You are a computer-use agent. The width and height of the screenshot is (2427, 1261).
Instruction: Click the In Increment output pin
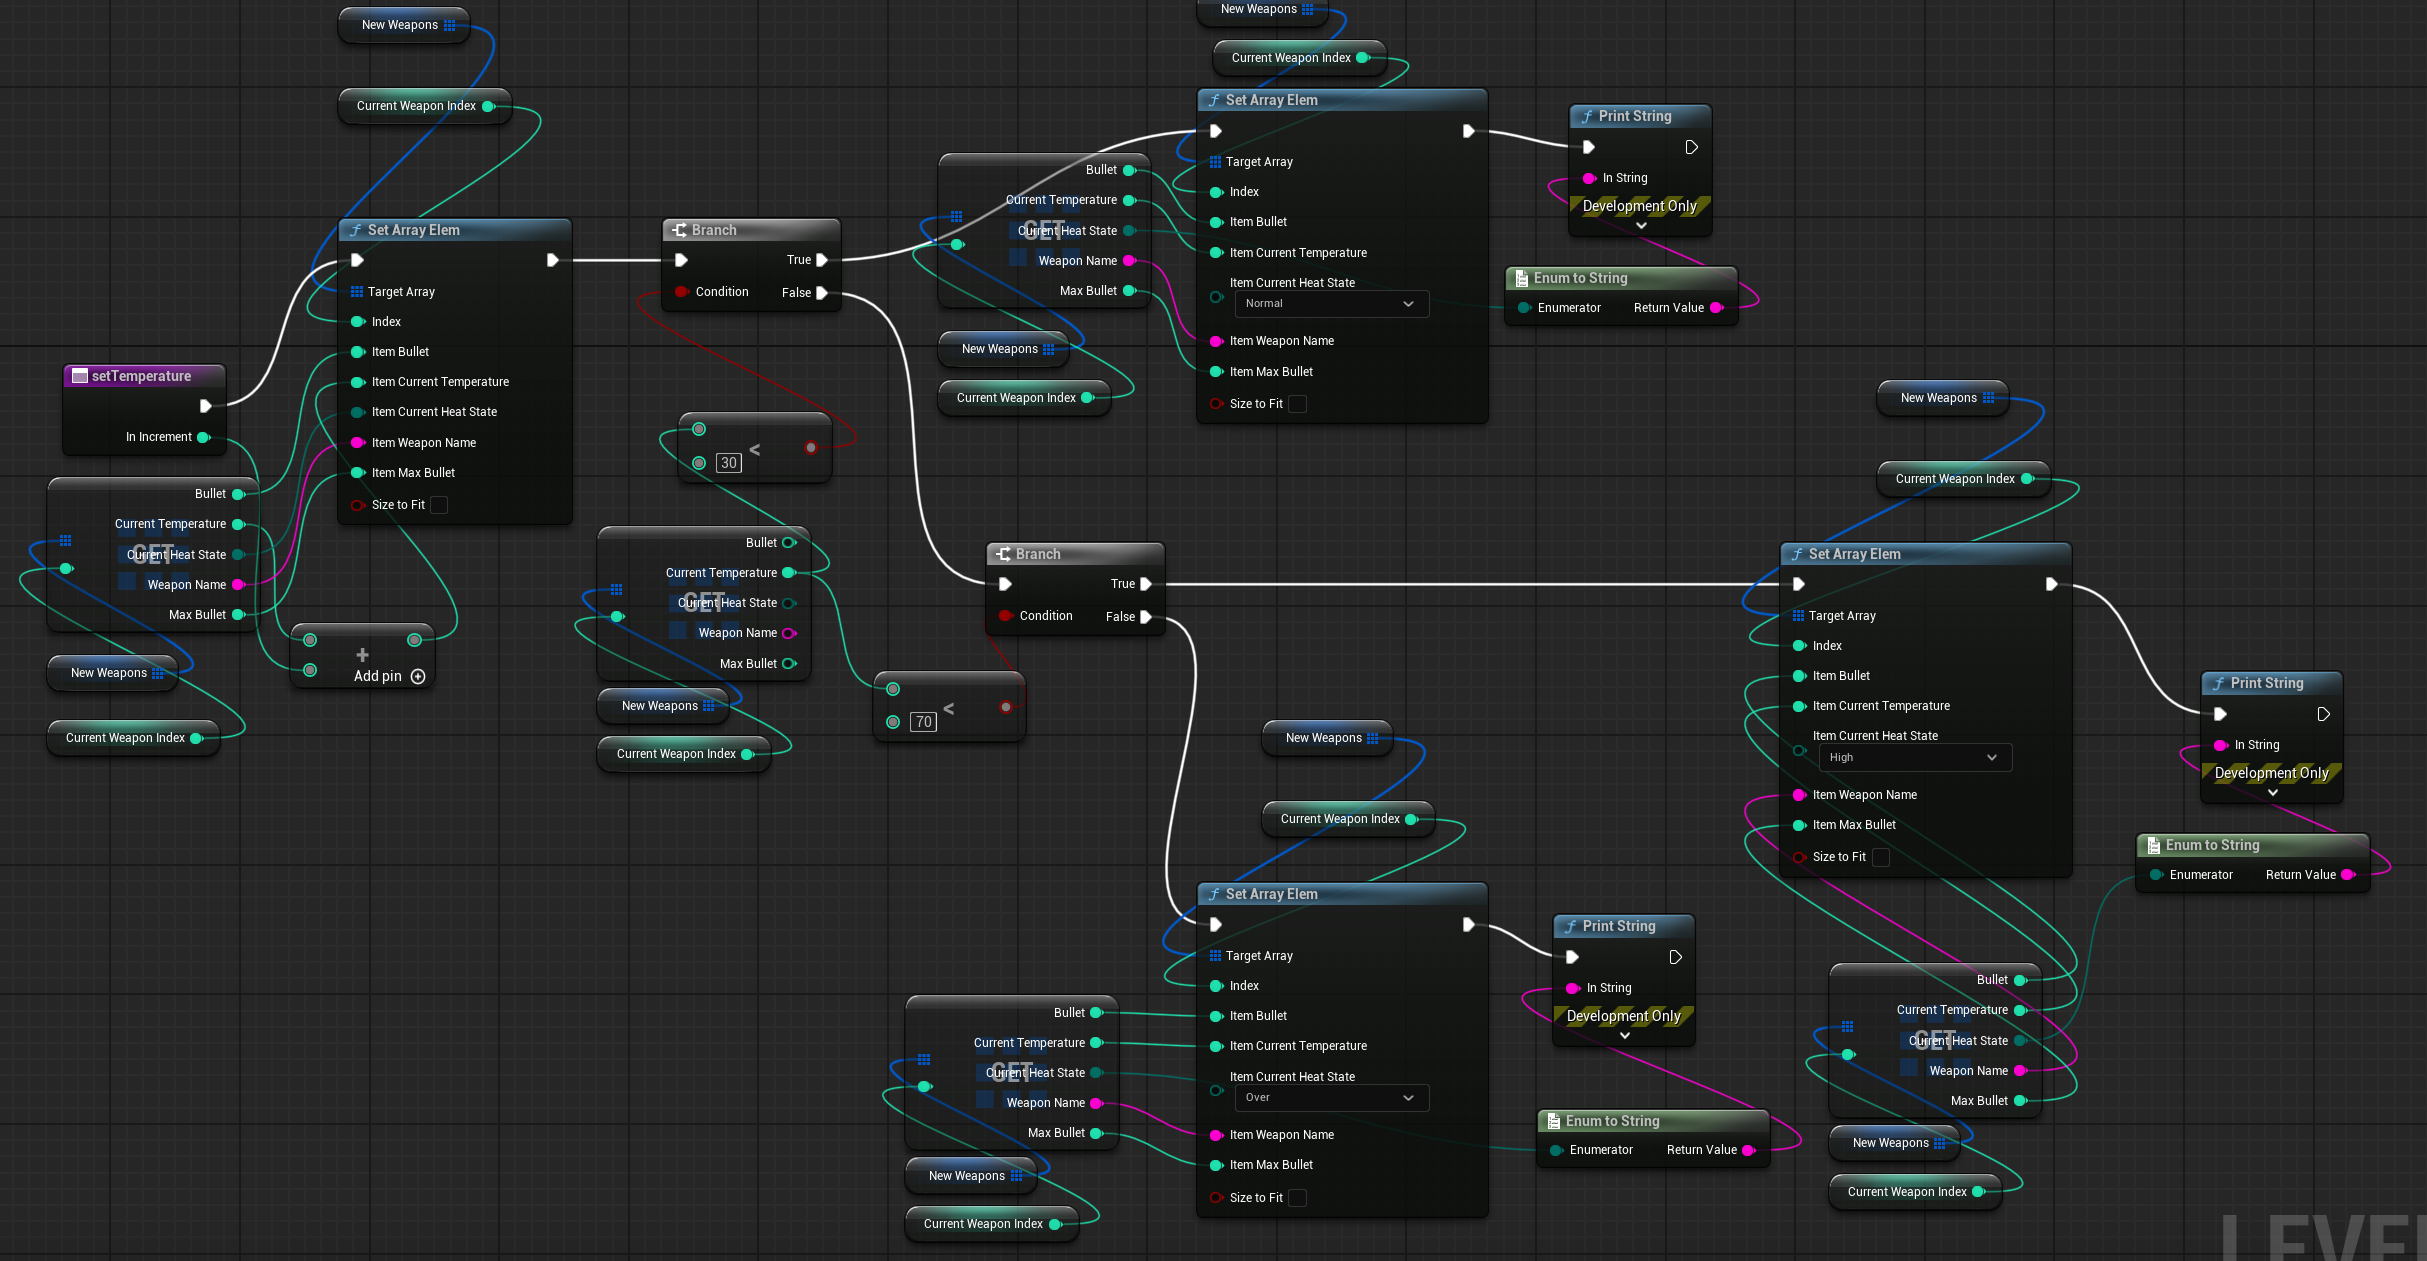204,437
